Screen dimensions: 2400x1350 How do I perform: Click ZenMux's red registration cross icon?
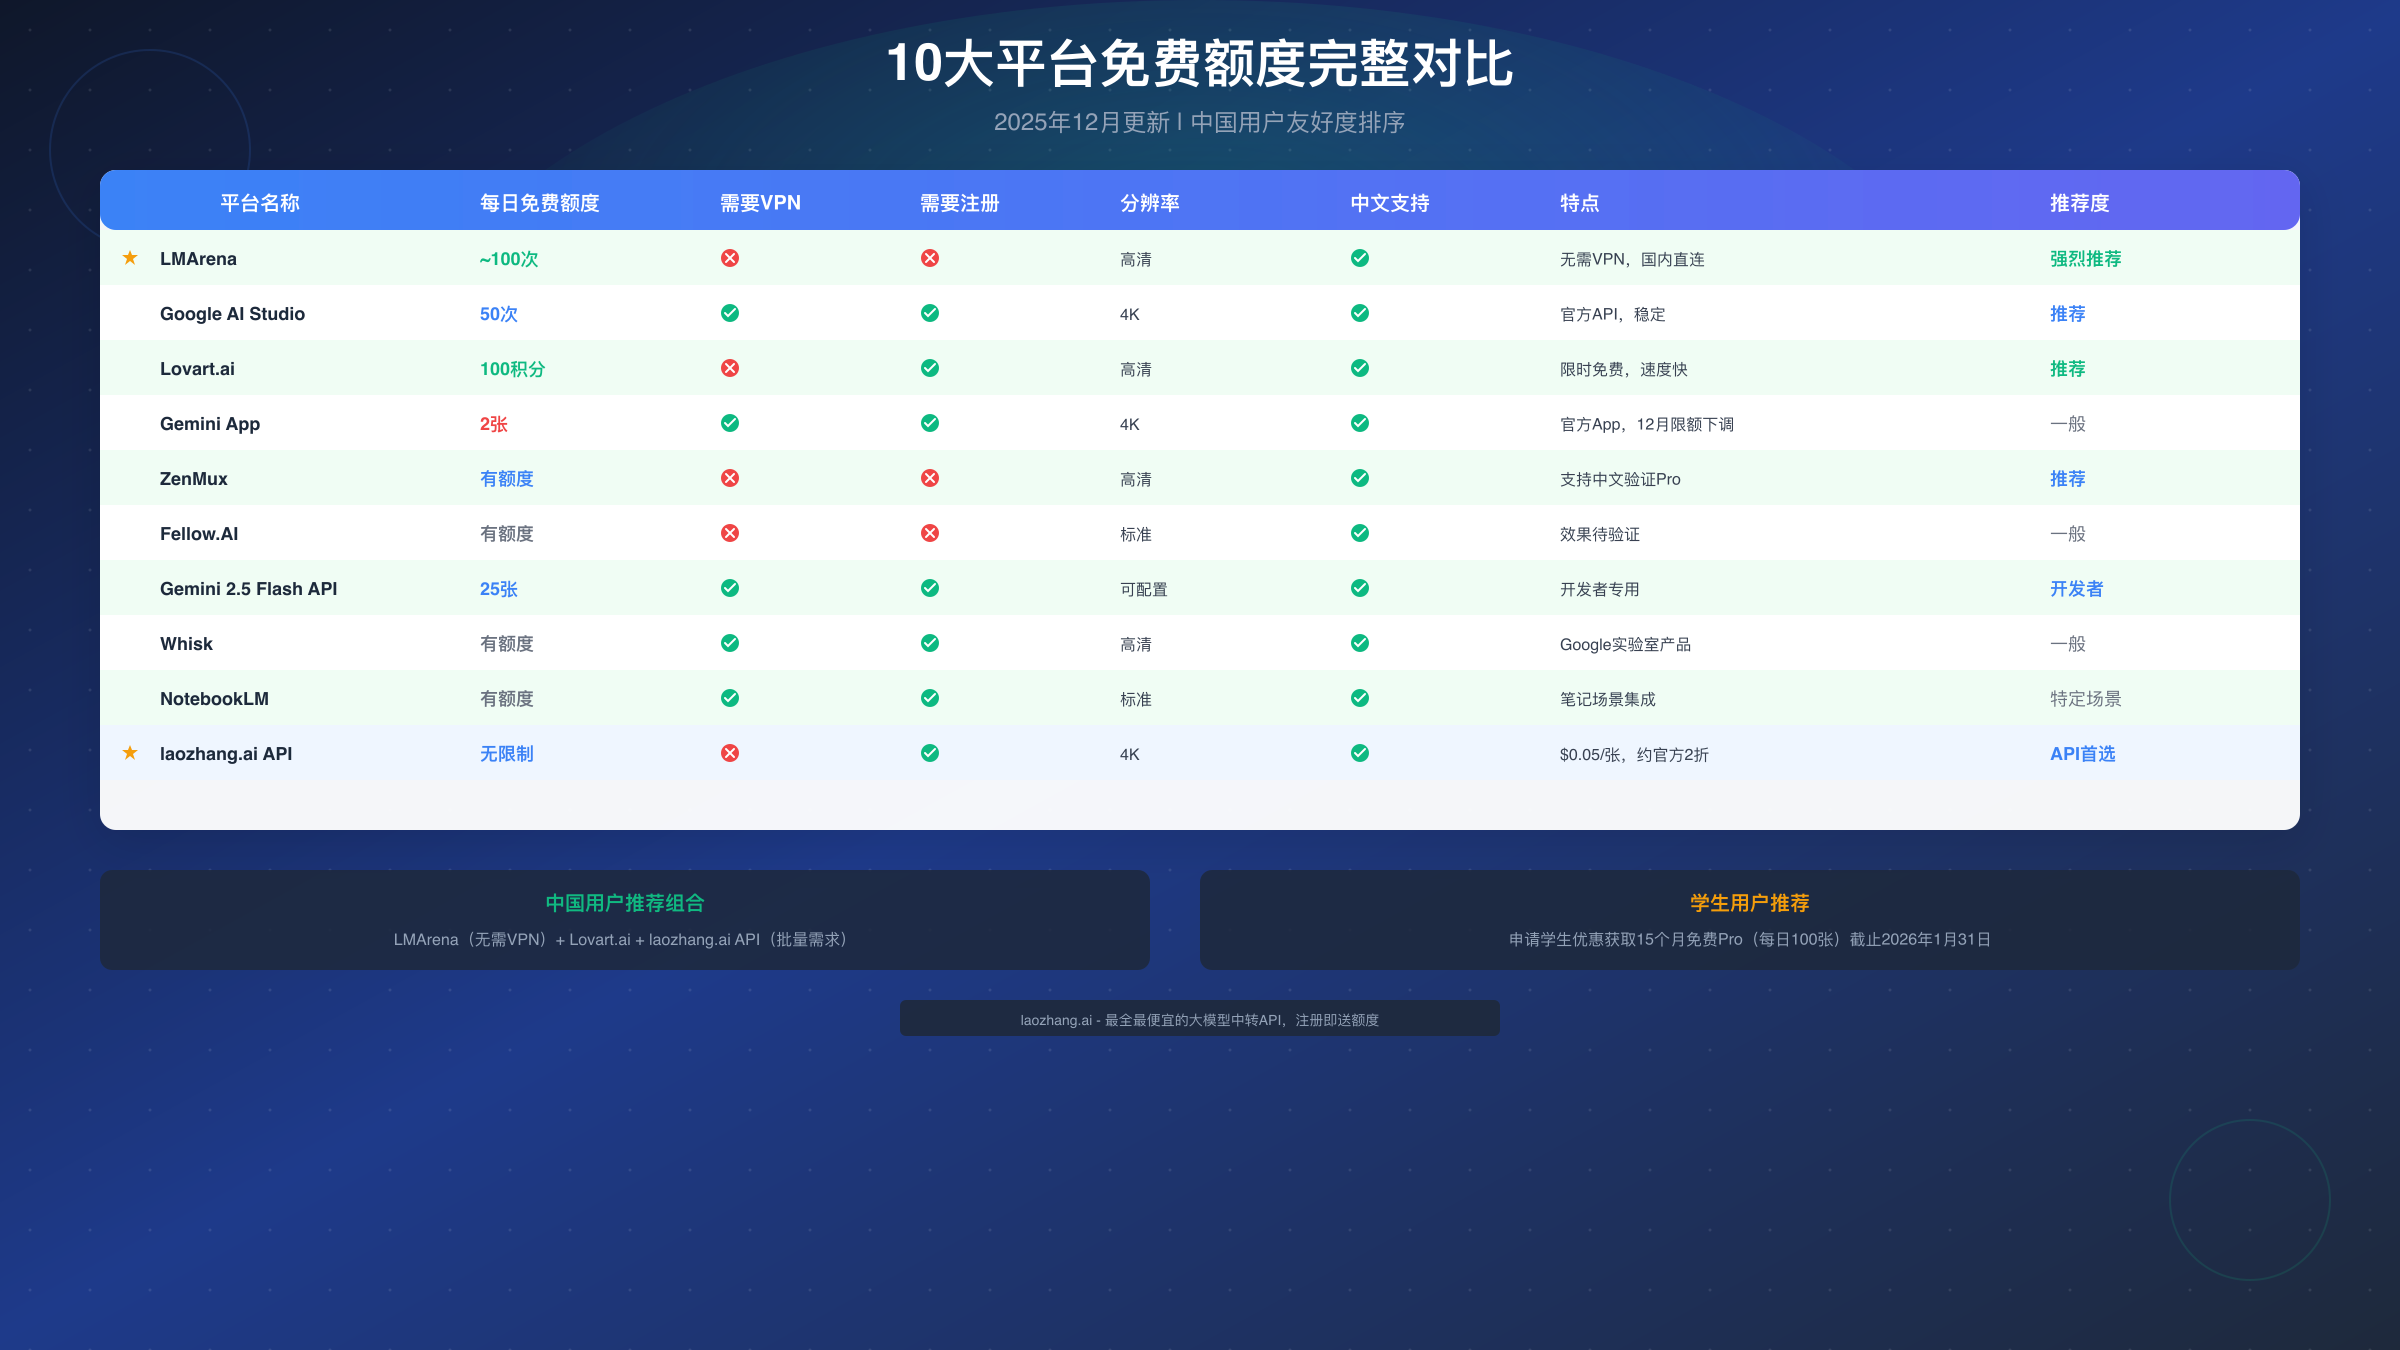[x=930, y=478]
